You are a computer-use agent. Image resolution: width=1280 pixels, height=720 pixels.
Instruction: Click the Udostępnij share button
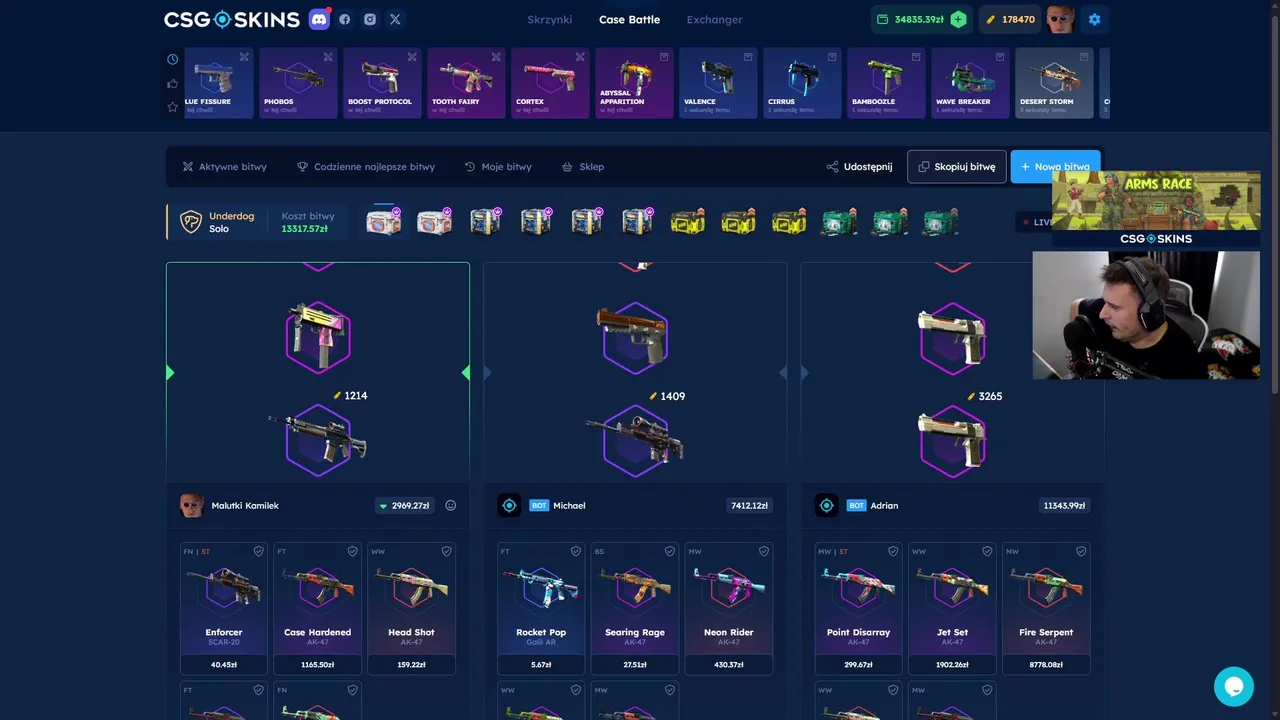coord(860,167)
